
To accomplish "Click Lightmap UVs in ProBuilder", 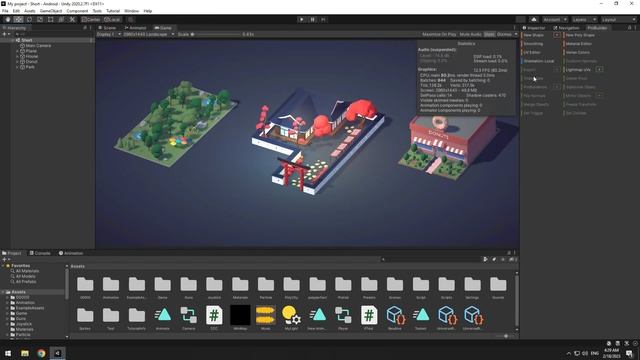I will click(x=578, y=70).
